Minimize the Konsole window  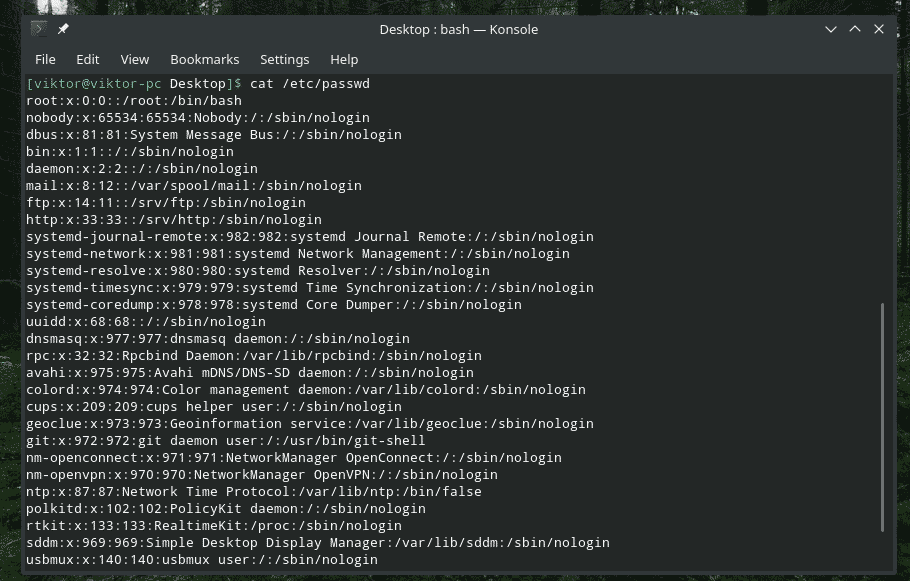830,29
